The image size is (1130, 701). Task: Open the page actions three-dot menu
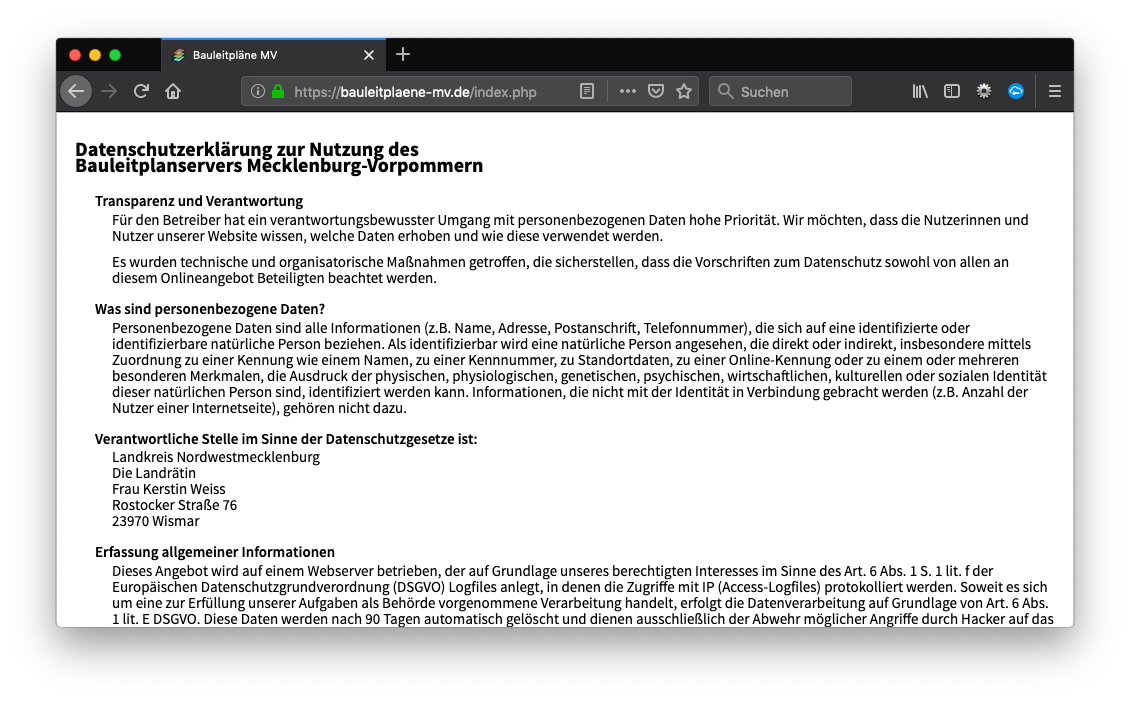(627, 91)
